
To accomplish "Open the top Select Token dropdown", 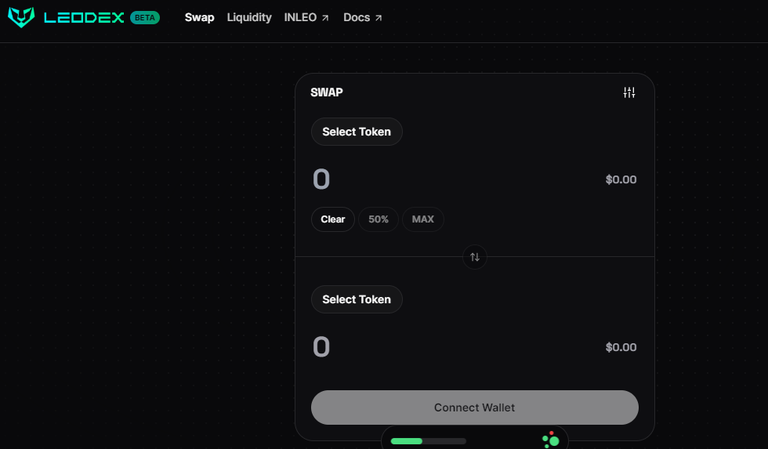I will pyautogui.click(x=357, y=132).
